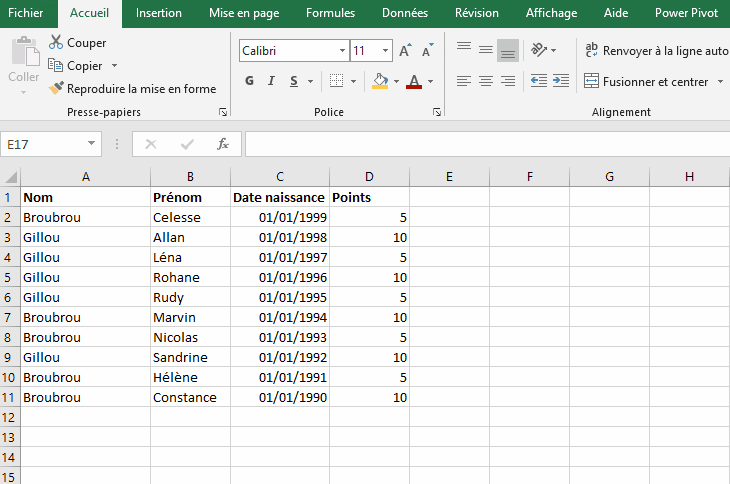Click the Couper scissors icon

(x=56, y=43)
